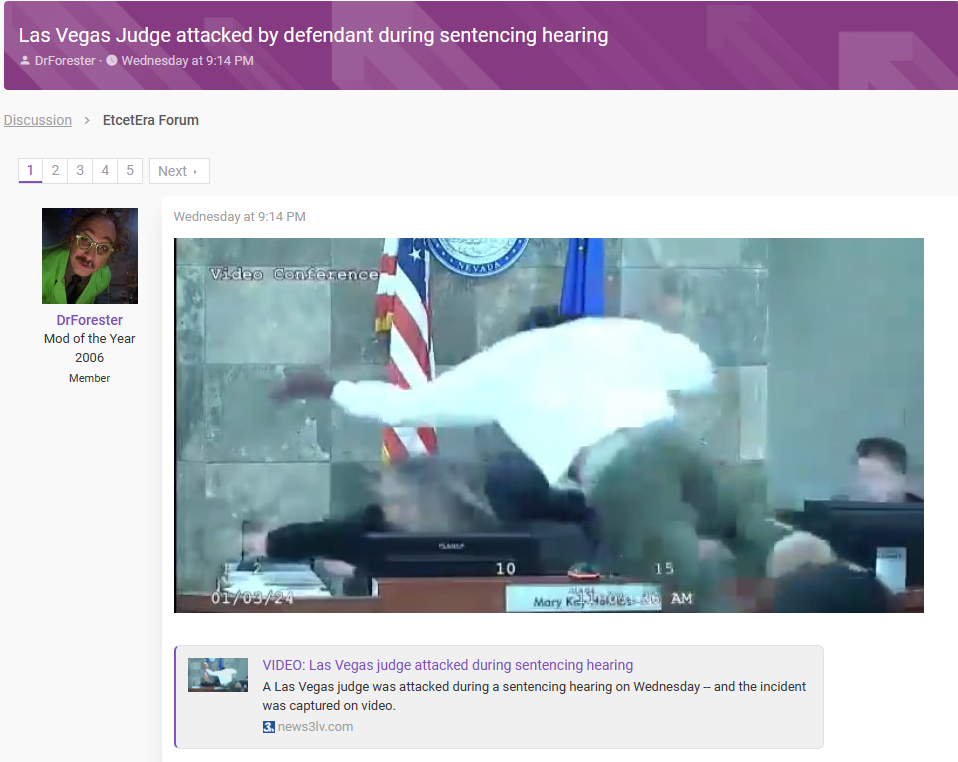Select page 1 of the thread

[30, 170]
